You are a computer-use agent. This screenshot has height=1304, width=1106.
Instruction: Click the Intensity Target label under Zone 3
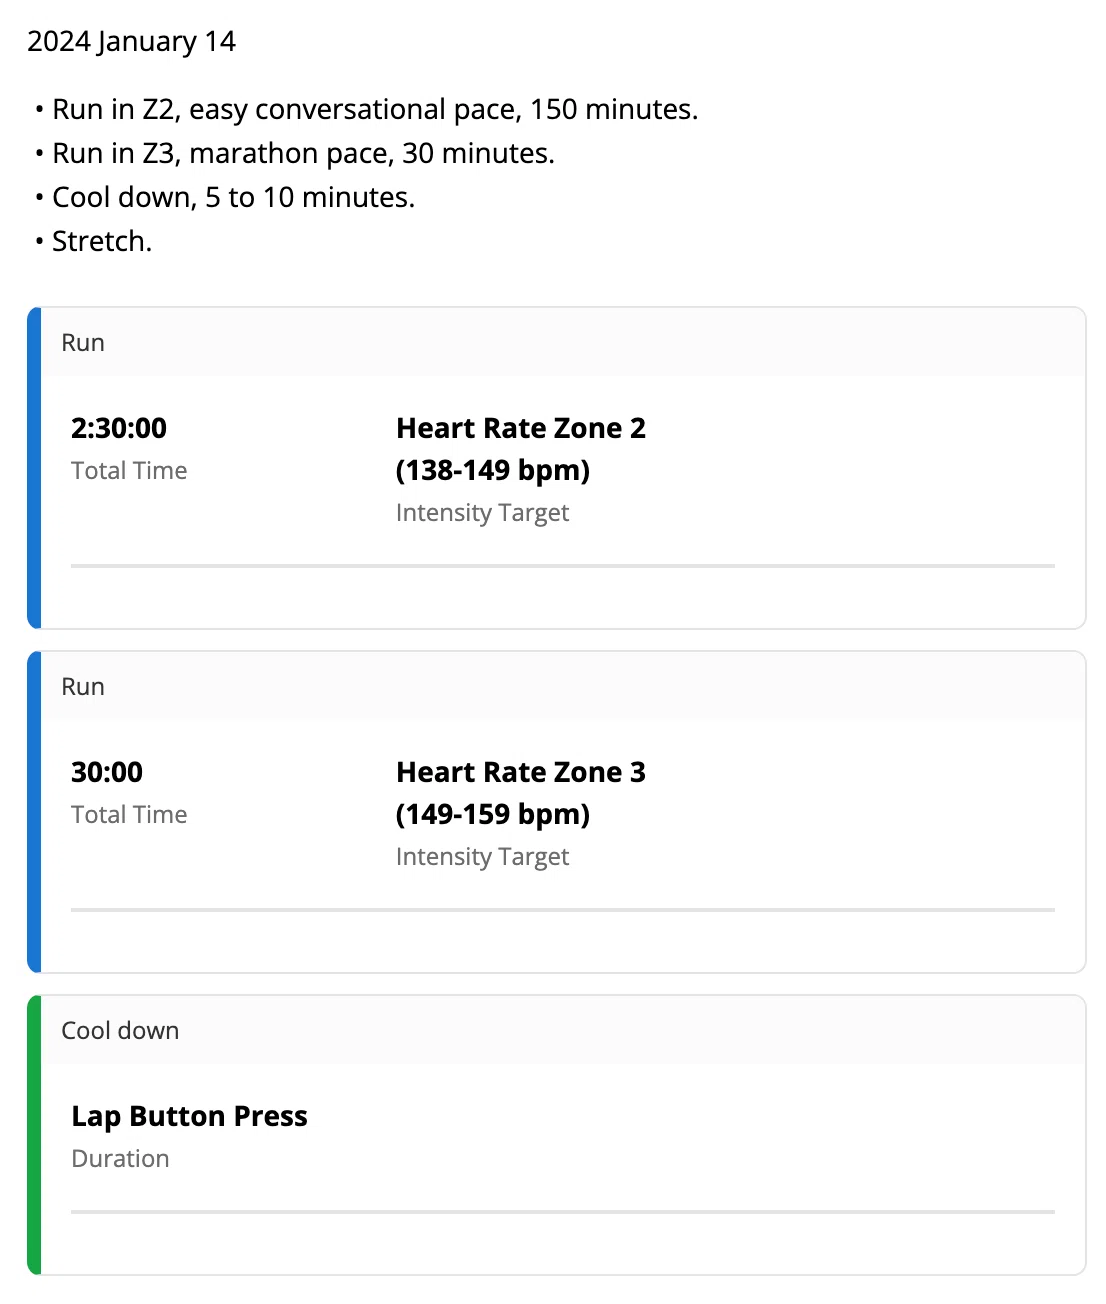(482, 857)
